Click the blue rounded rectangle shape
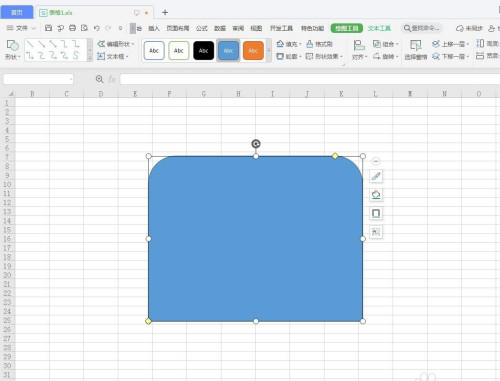The width and height of the screenshot is (500, 381). [x=256, y=239]
